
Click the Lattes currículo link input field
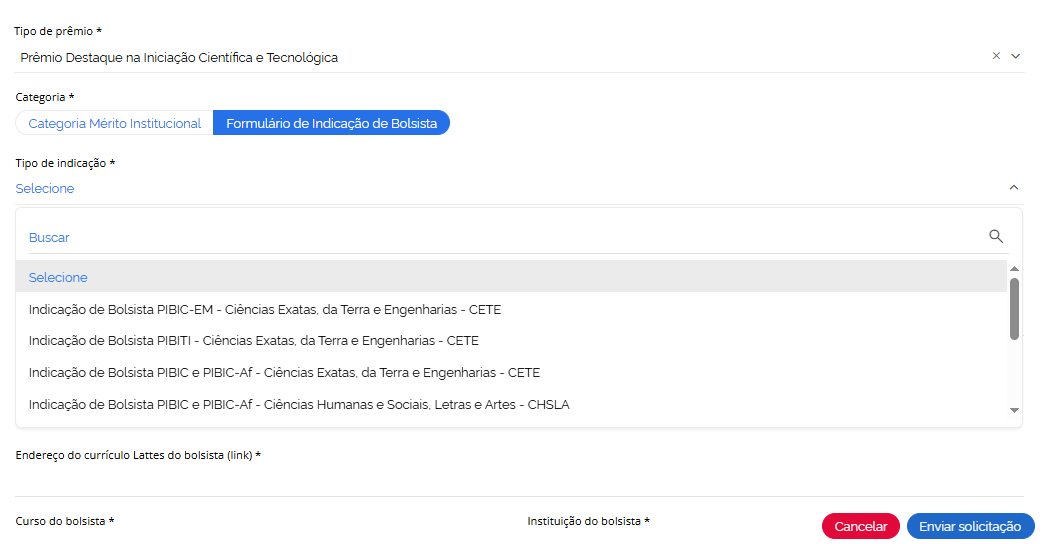519,480
